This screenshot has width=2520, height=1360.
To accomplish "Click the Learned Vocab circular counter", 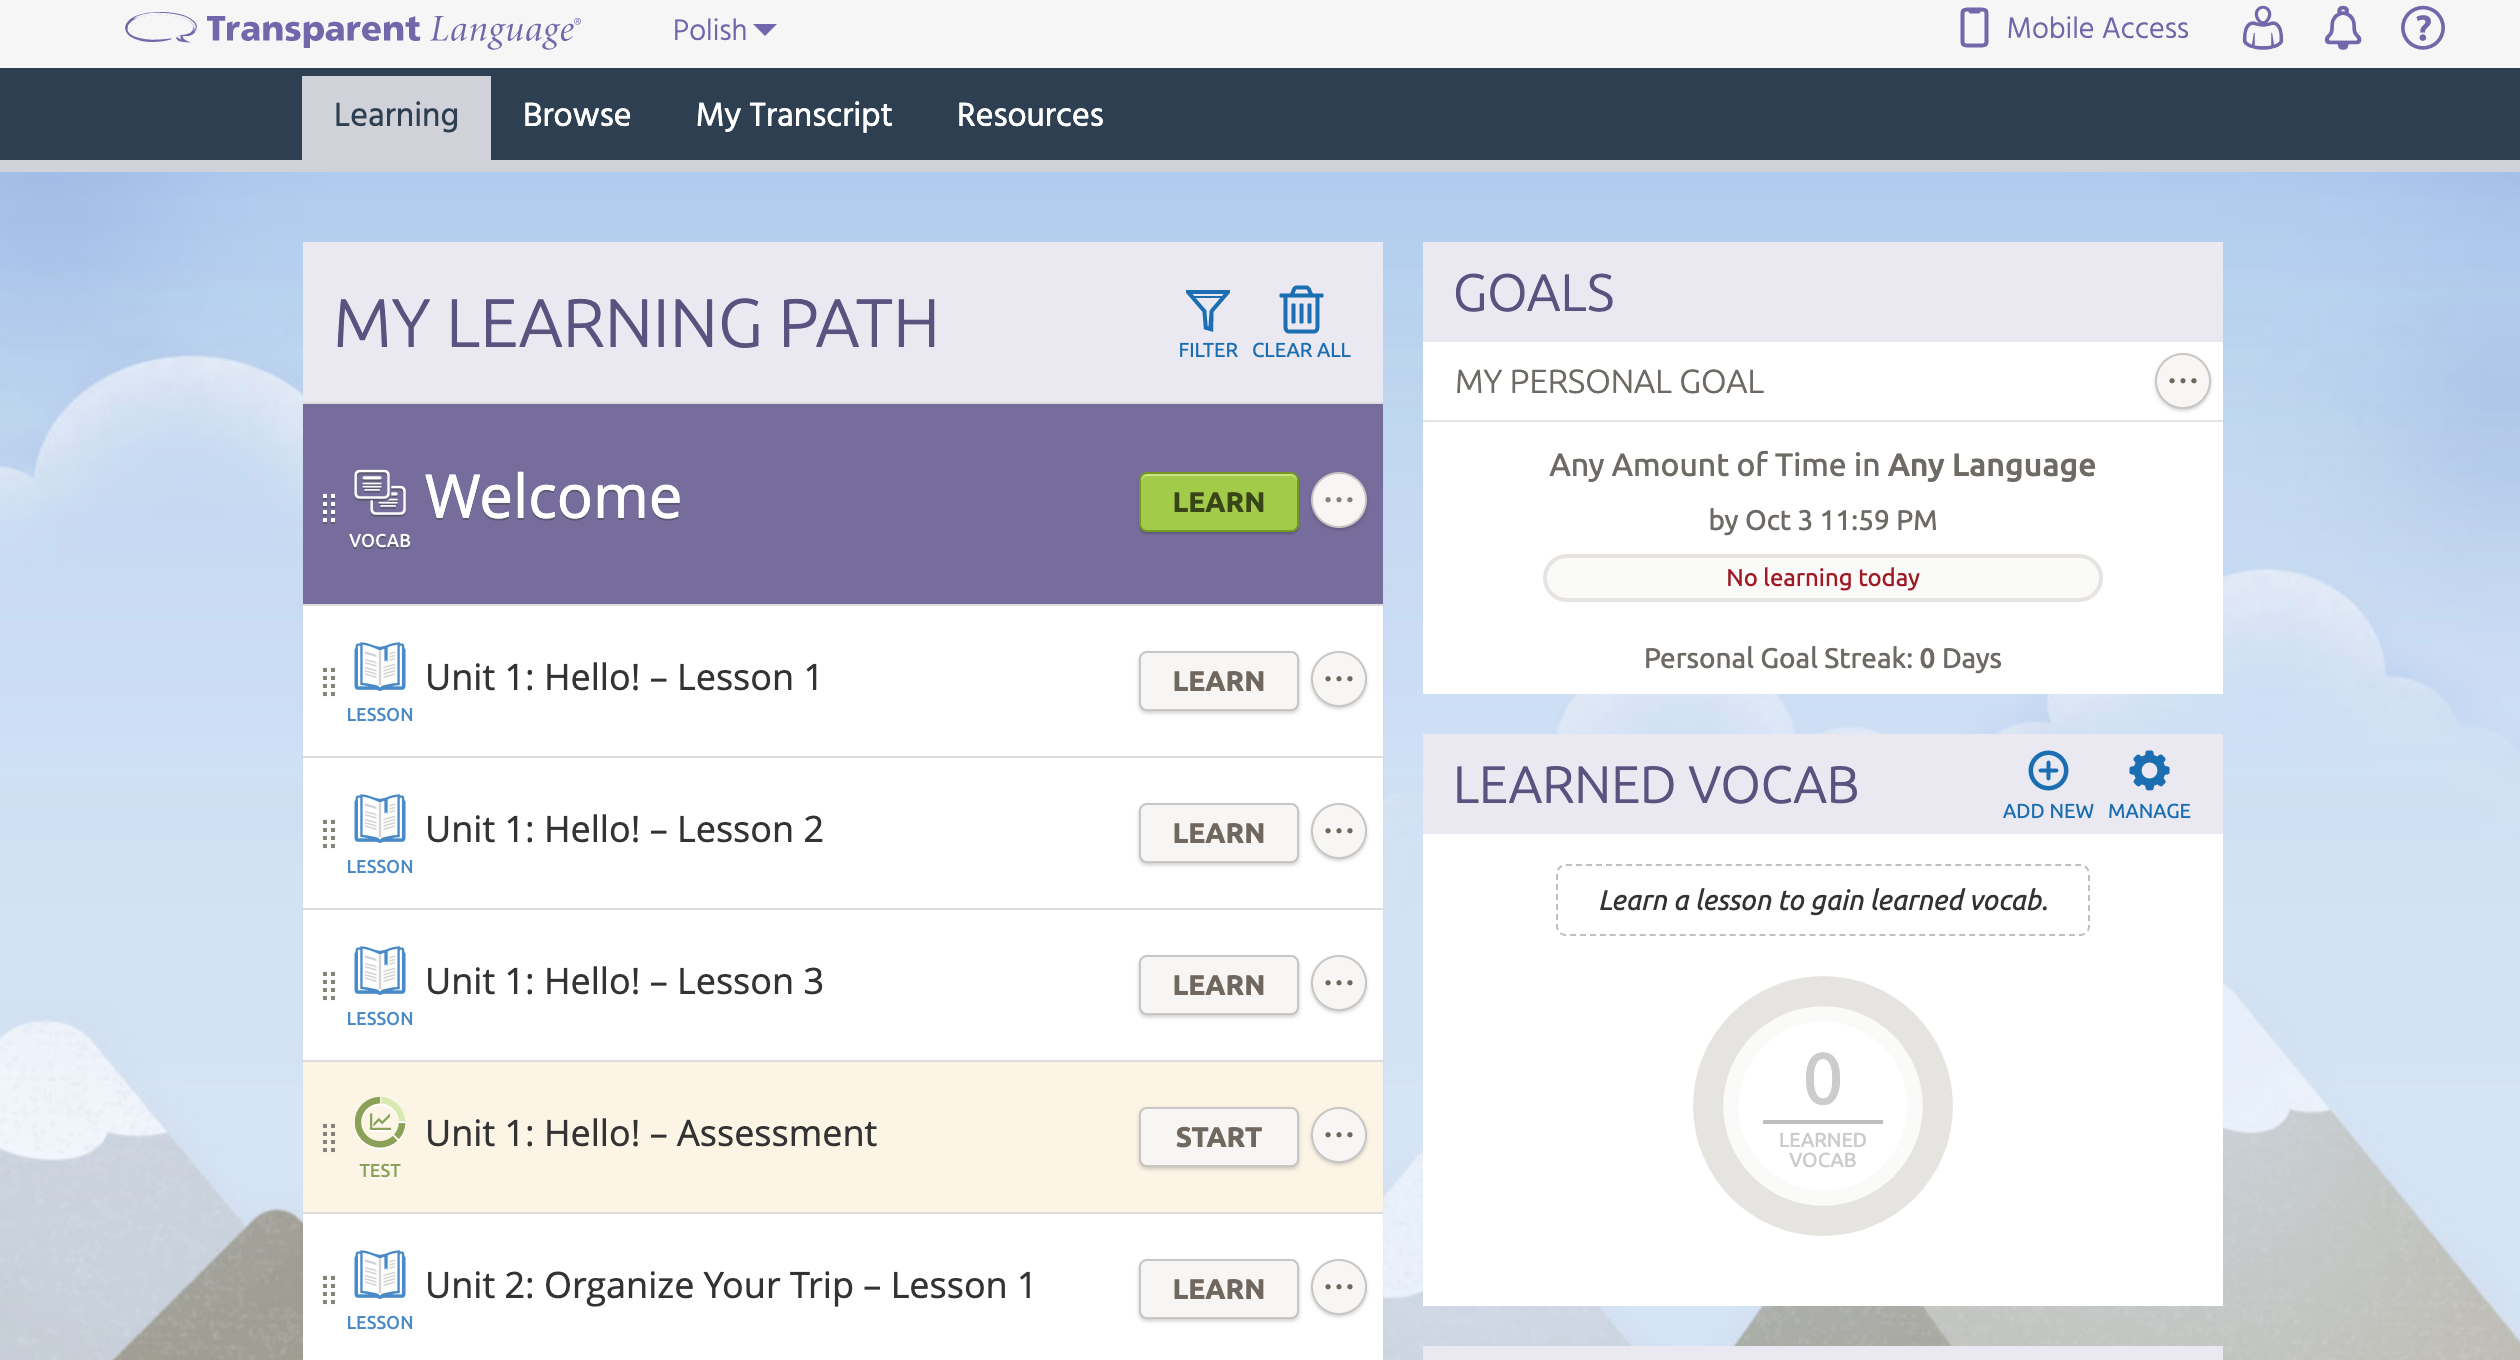I will [x=1822, y=1106].
